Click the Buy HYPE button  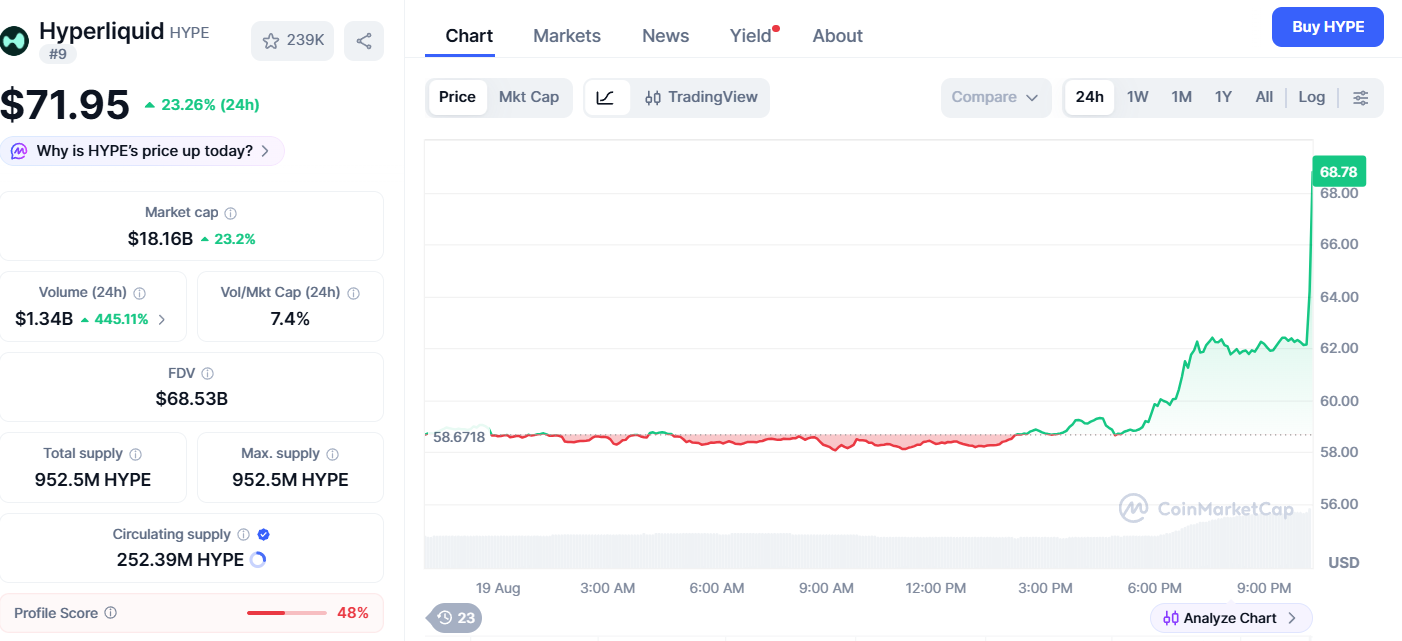pos(1327,27)
